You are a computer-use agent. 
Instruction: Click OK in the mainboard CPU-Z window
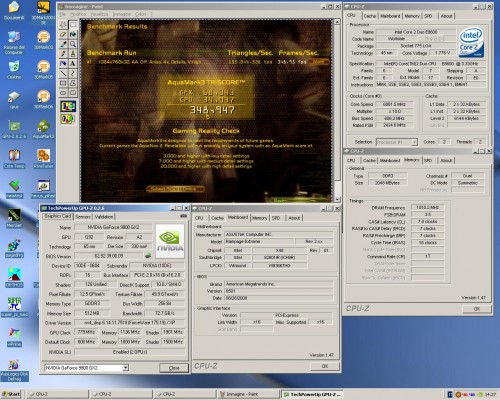point(325,366)
